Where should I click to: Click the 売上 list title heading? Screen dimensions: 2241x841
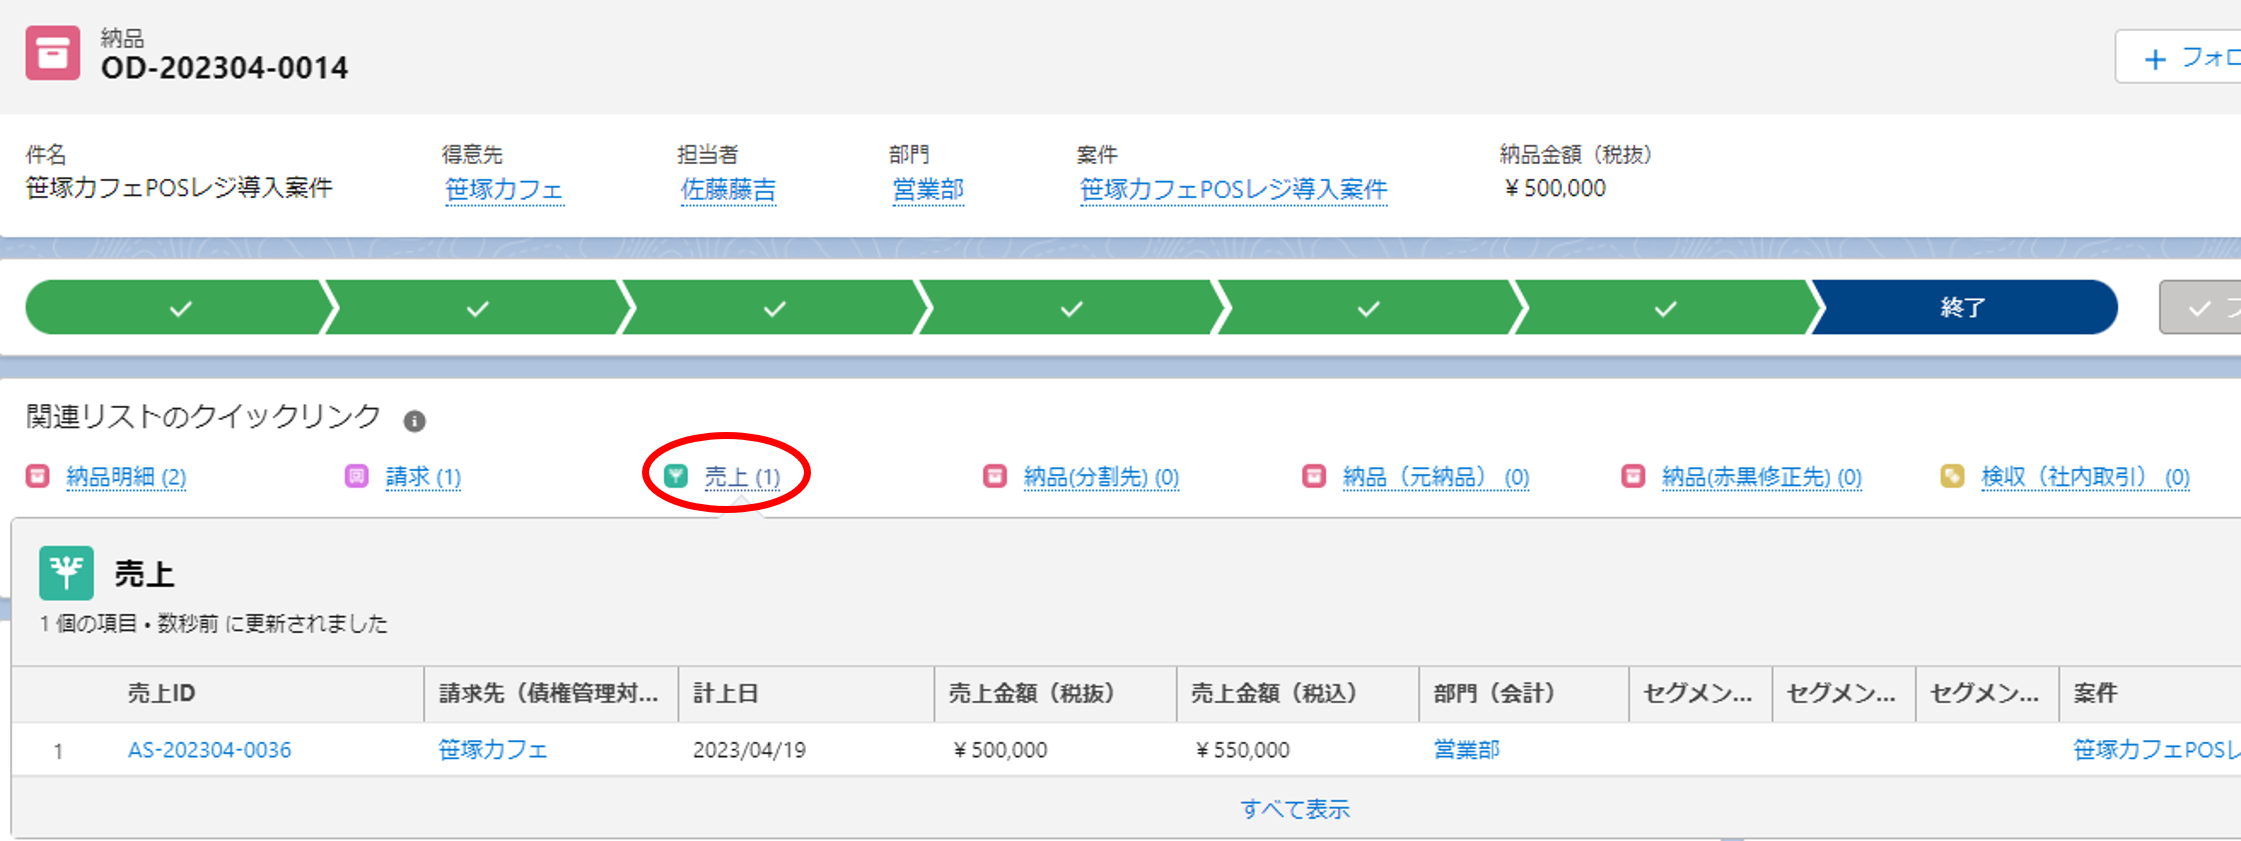pyautogui.click(x=144, y=574)
